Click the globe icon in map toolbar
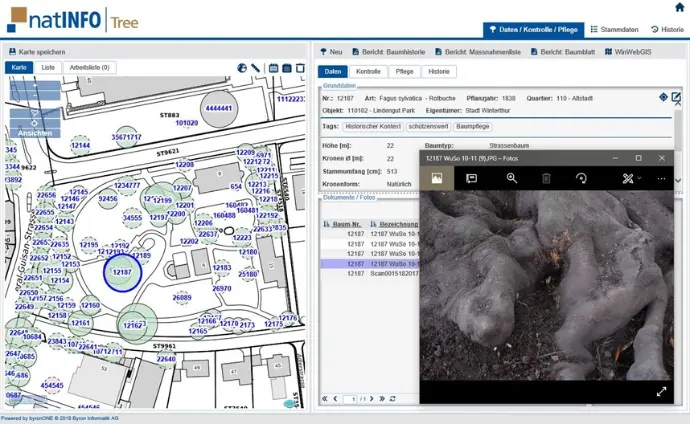690x424 pixels. pos(242,68)
